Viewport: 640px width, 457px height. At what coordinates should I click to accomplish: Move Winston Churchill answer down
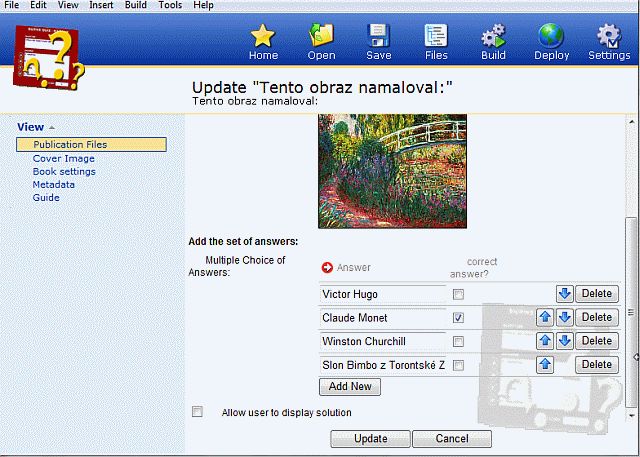[565, 341]
